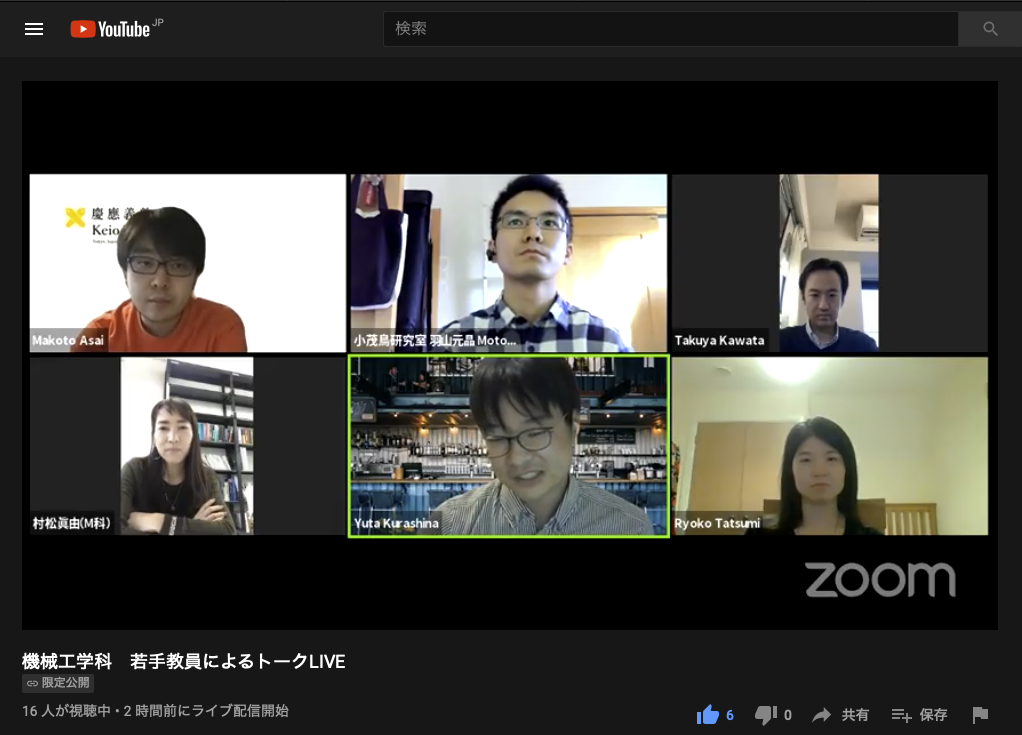Viewport: 1022px width, 735px height.
Task: Save the video using 保存 button
Action: tap(919, 715)
